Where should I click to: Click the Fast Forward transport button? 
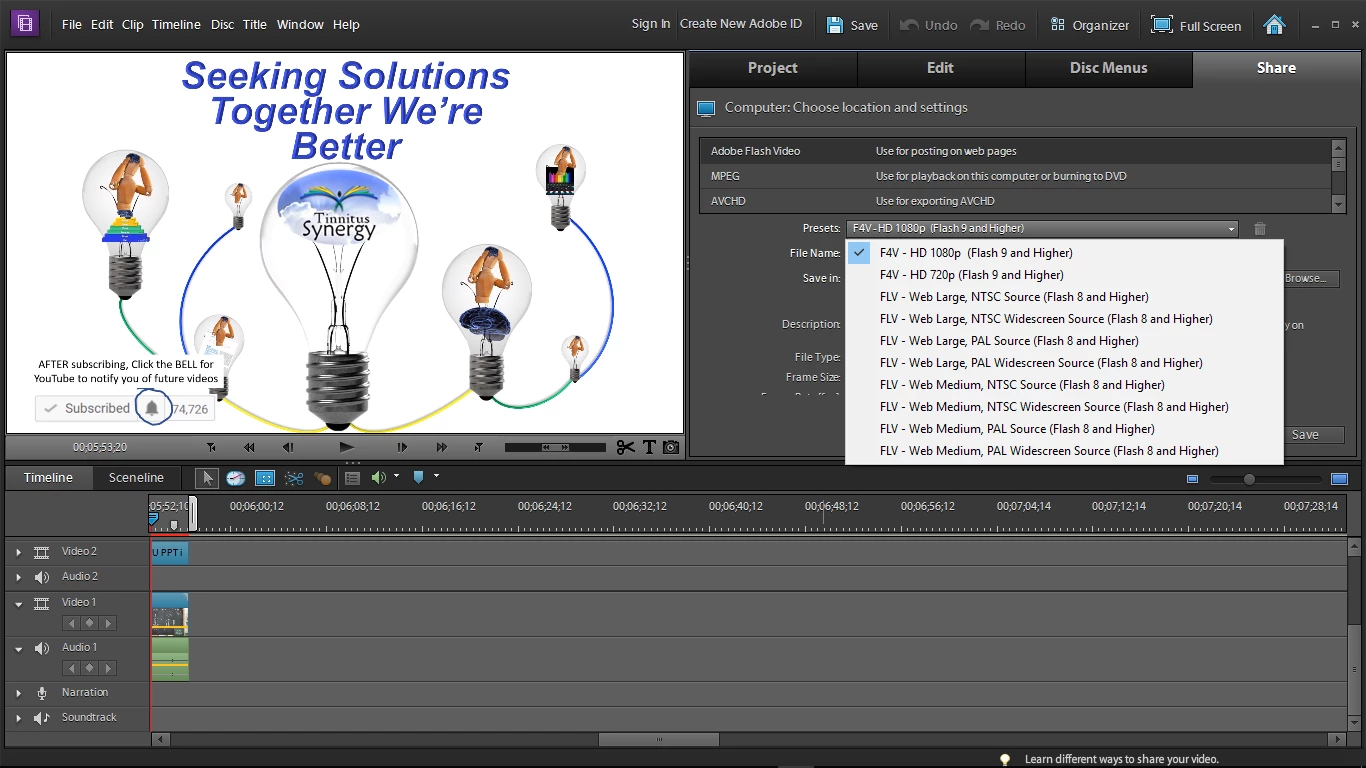pyautogui.click(x=441, y=447)
